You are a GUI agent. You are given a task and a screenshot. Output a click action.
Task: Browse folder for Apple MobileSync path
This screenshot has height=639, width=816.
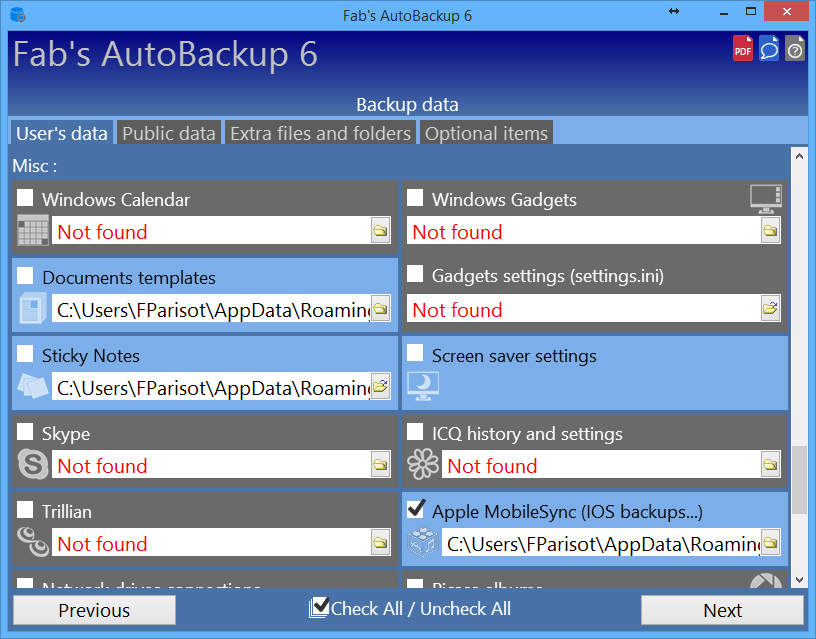771,542
